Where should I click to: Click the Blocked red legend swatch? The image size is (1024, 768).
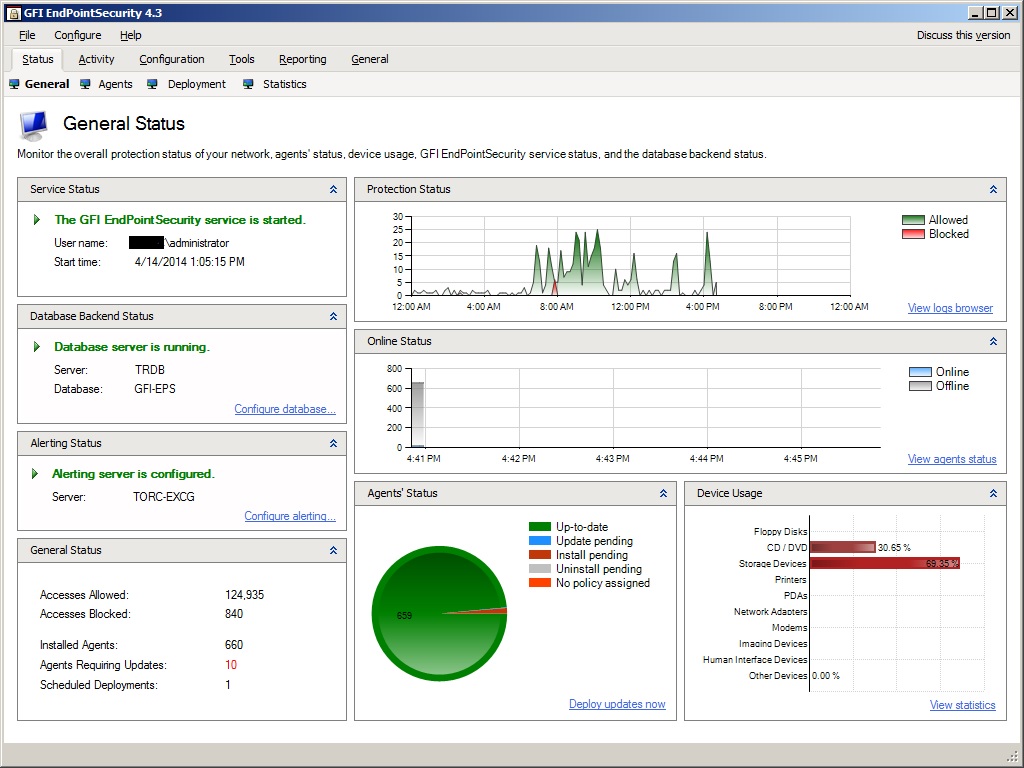913,234
